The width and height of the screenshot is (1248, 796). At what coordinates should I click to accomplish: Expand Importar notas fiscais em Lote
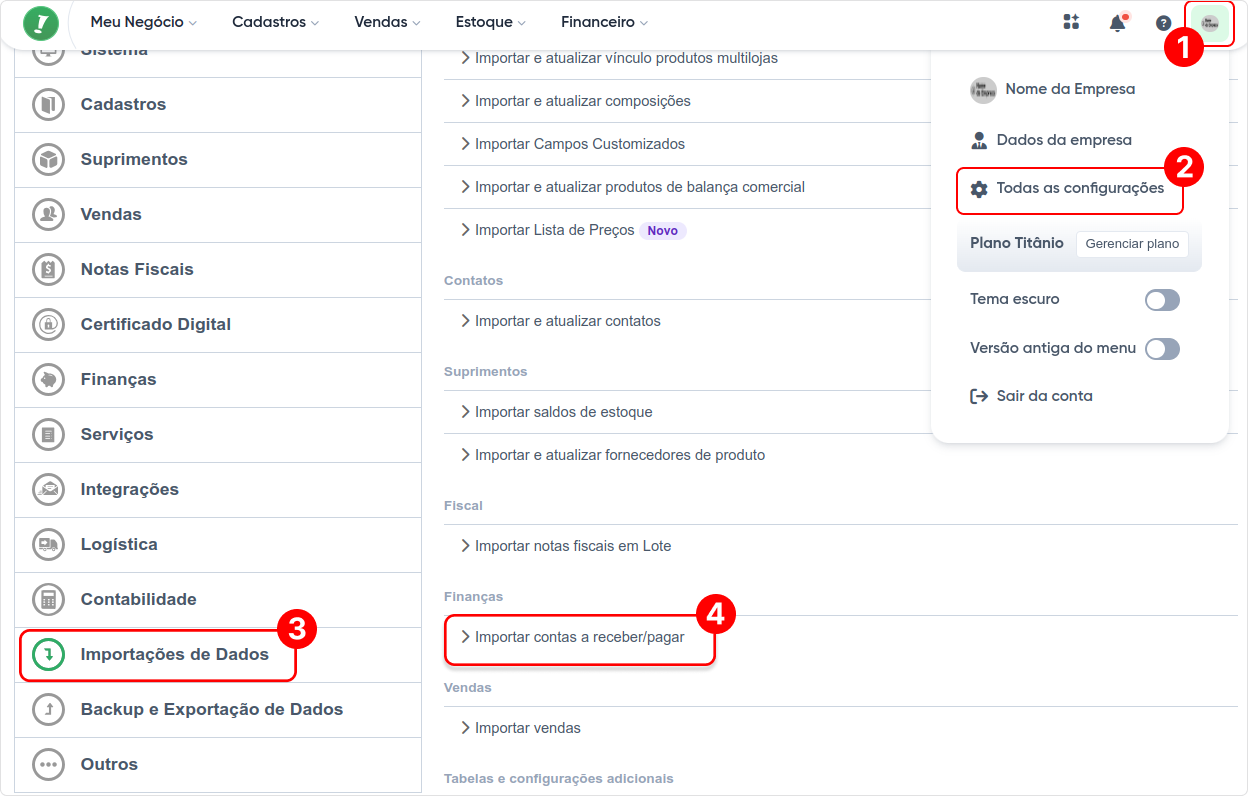click(565, 546)
